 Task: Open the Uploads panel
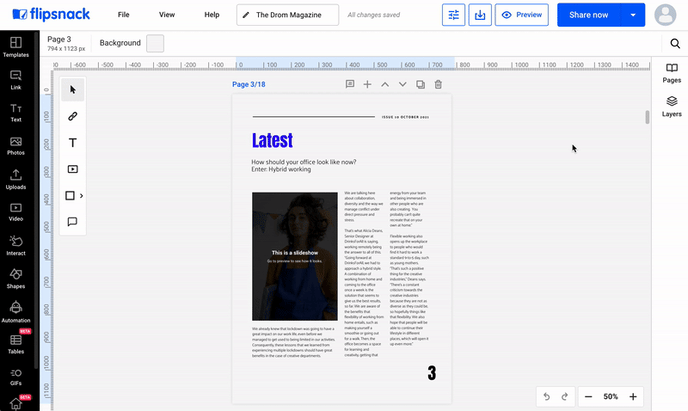[16, 179]
